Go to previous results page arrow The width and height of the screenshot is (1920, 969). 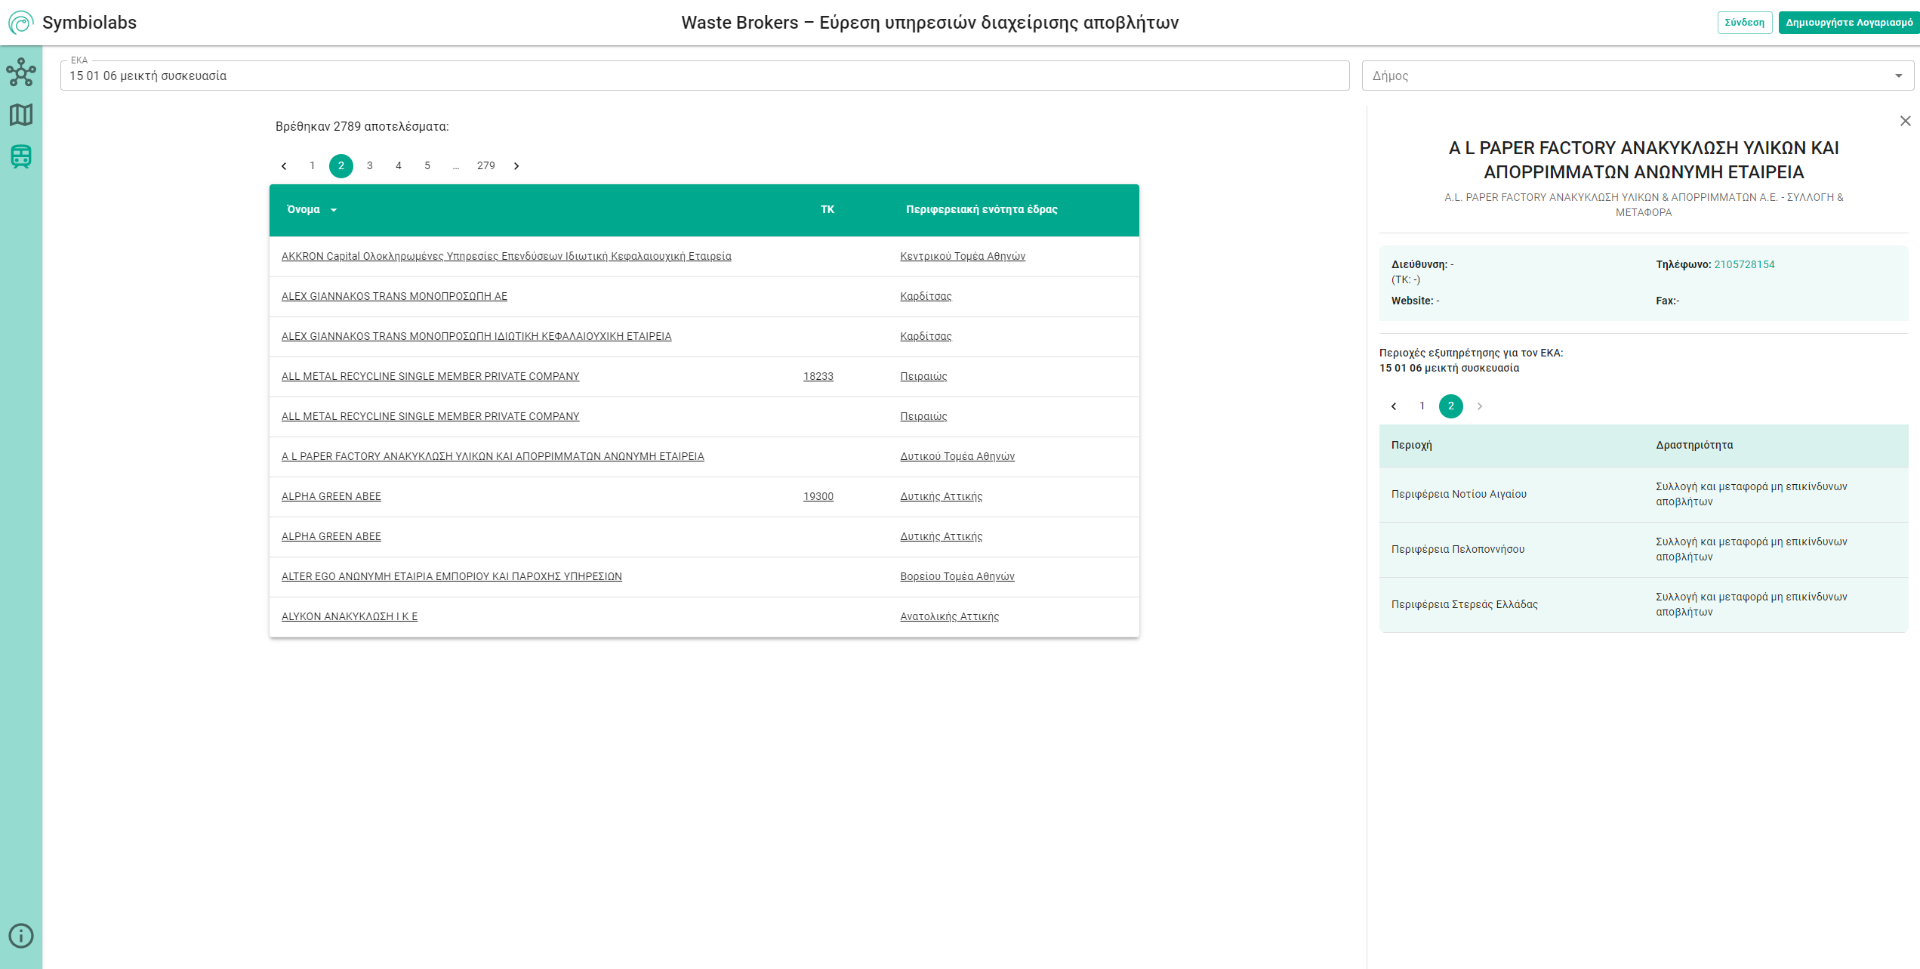[284, 166]
